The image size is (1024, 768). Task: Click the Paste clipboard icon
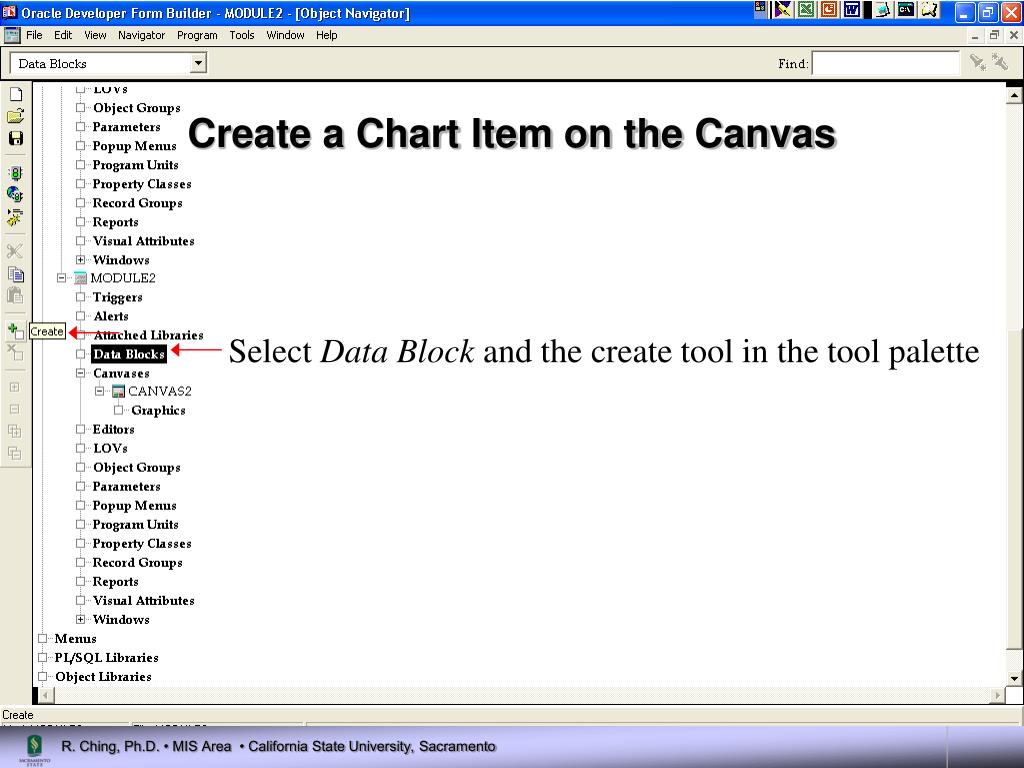(16, 295)
